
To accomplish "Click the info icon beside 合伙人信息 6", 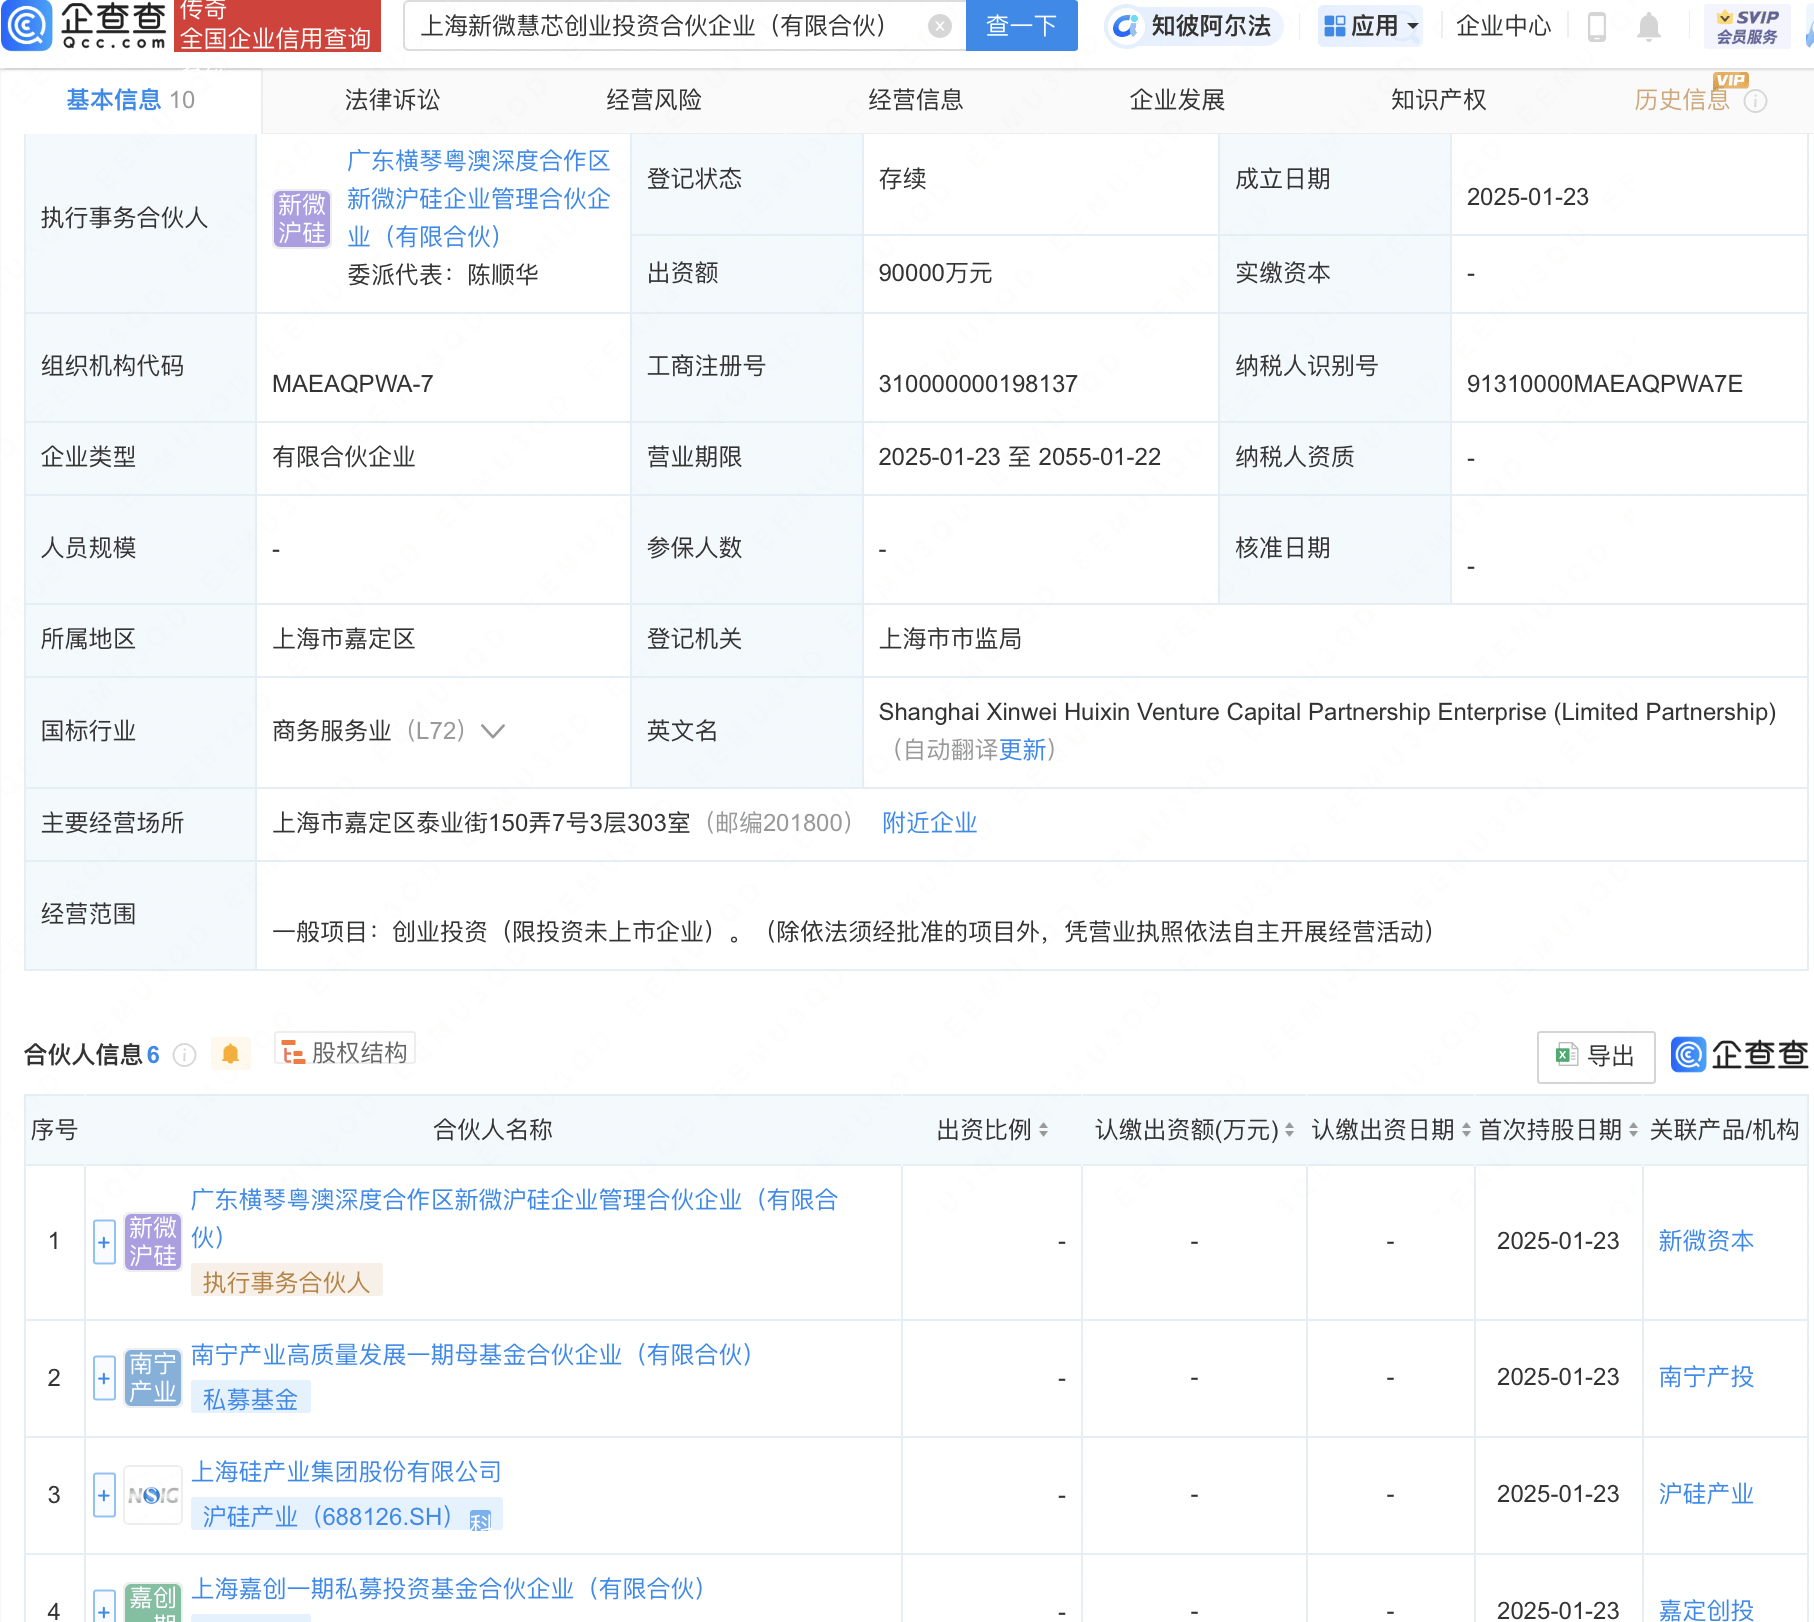I will [x=185, y=1055].
